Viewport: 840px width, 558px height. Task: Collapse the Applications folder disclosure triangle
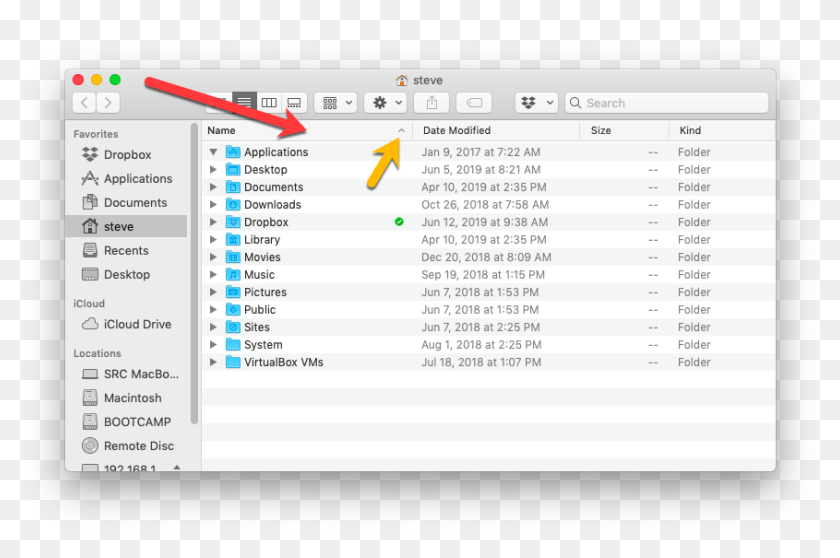coord(213,152)
